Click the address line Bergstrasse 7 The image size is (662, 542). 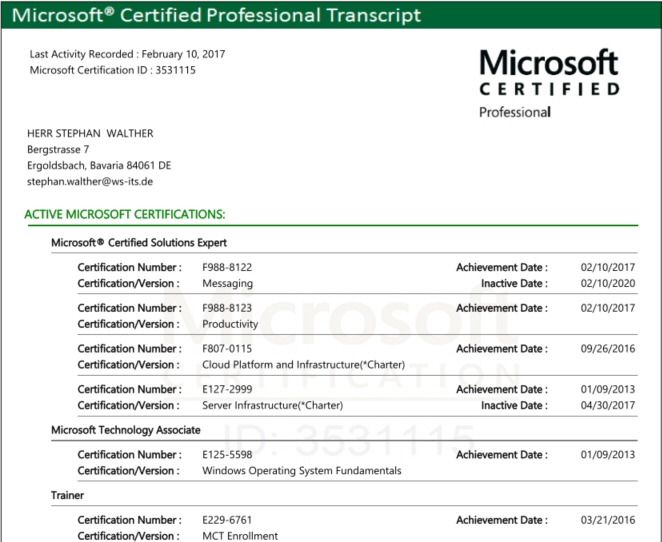pyautogui.click(x=58, y=149)
